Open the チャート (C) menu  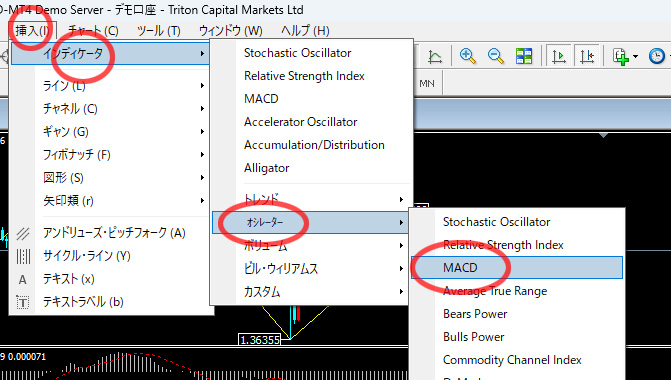pyautogui.click(x=93, y=31)
